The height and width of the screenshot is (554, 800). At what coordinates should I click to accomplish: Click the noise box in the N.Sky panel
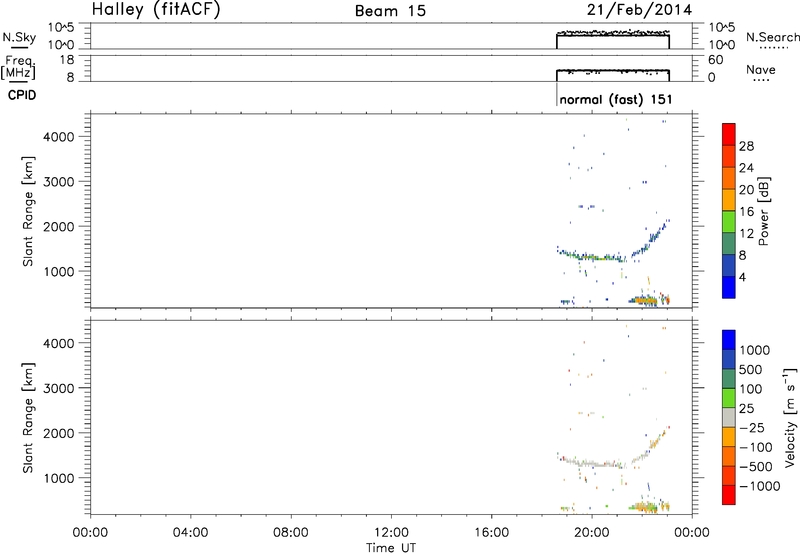point(613,40)
